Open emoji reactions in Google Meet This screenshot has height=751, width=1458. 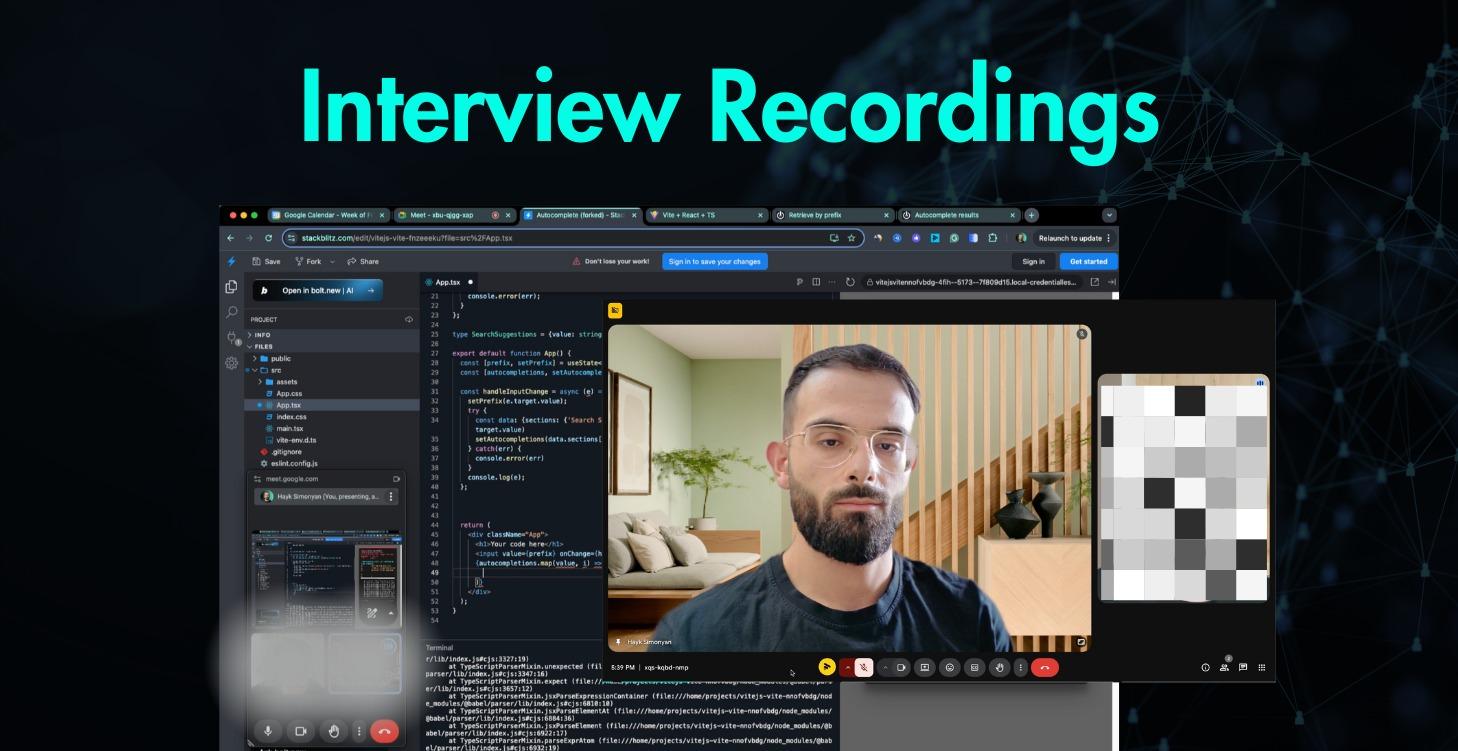950,667
